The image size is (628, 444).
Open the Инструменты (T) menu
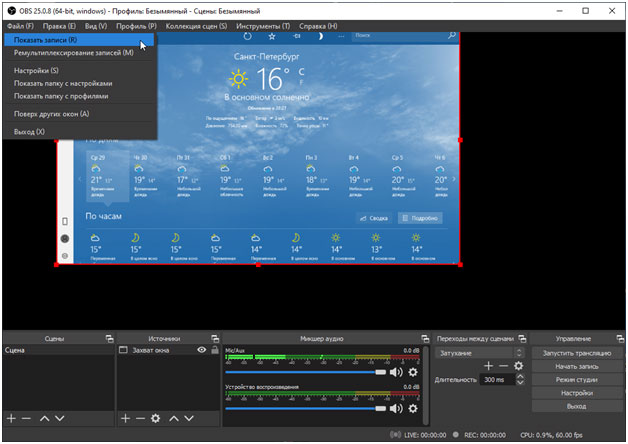click(263, 26)
